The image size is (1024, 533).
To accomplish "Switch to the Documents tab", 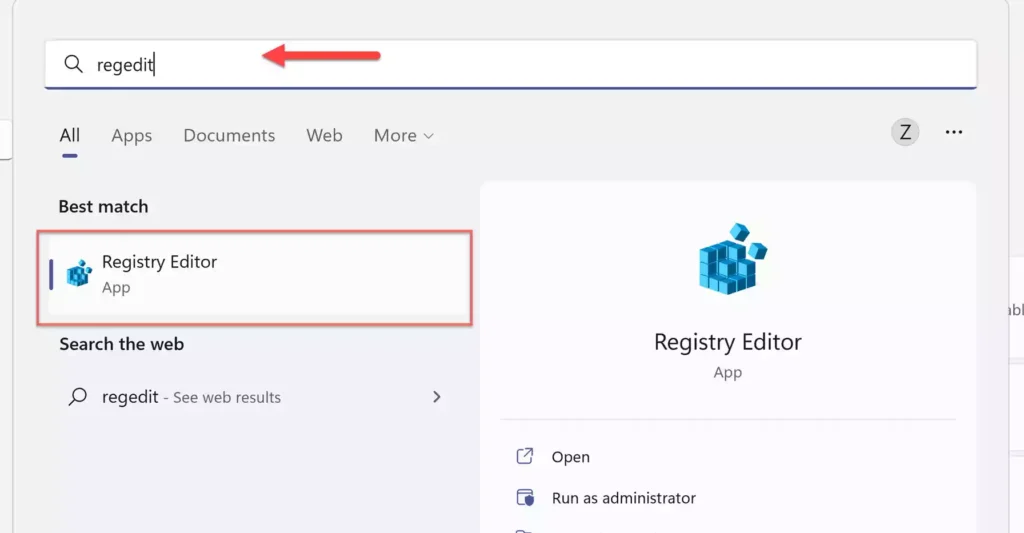I will point(229,135).
